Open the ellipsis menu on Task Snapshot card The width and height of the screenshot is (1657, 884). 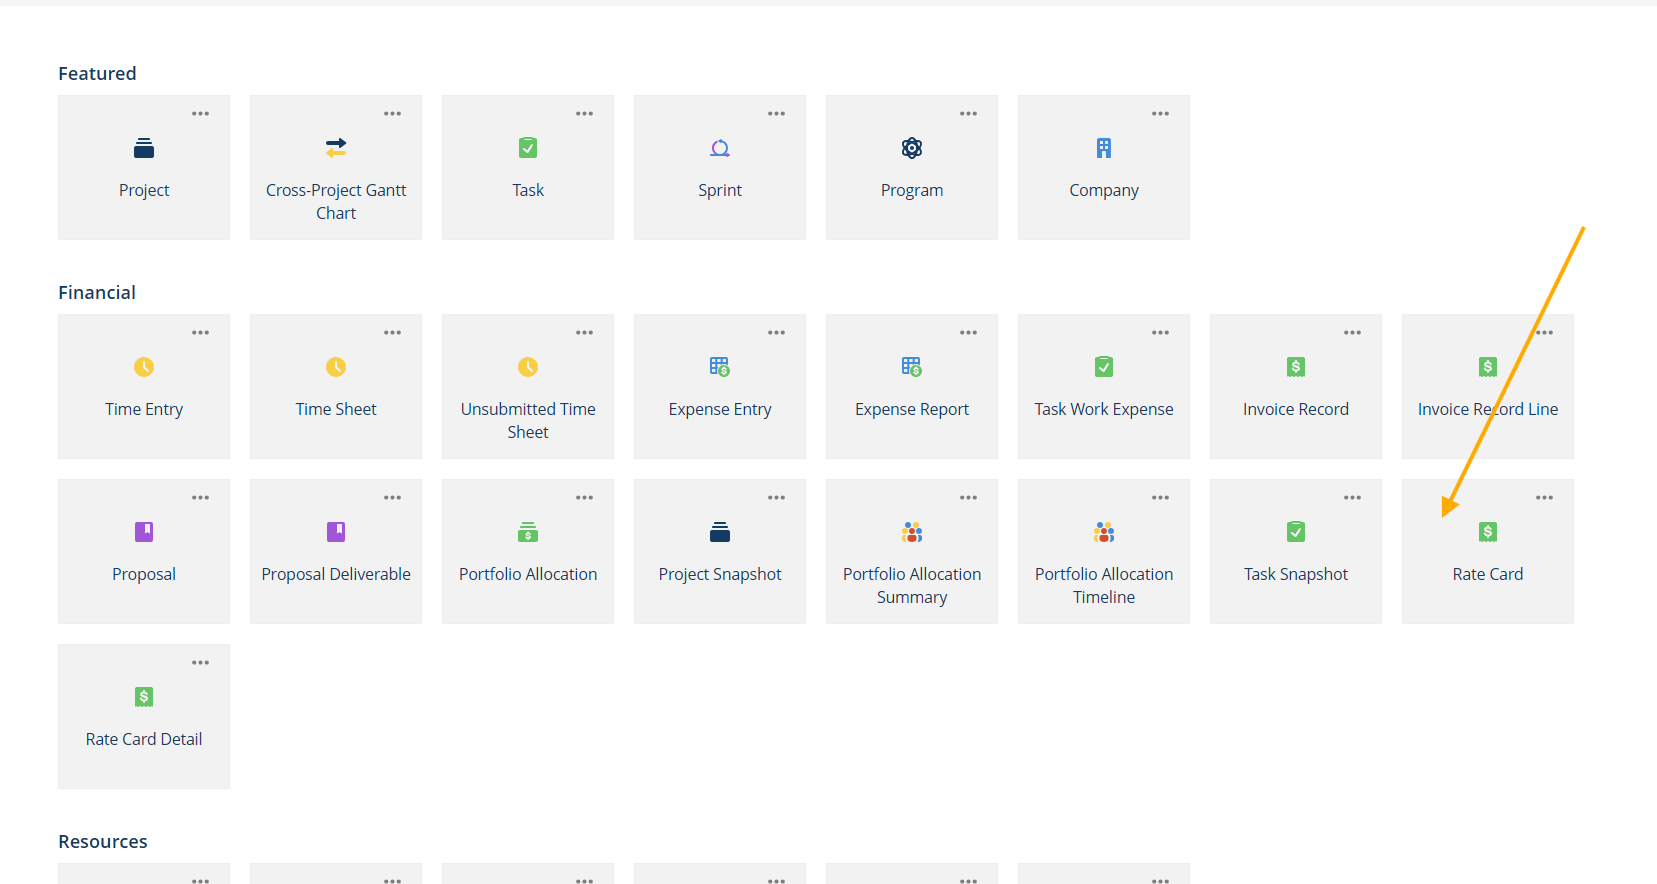[x=1353, y=498]
